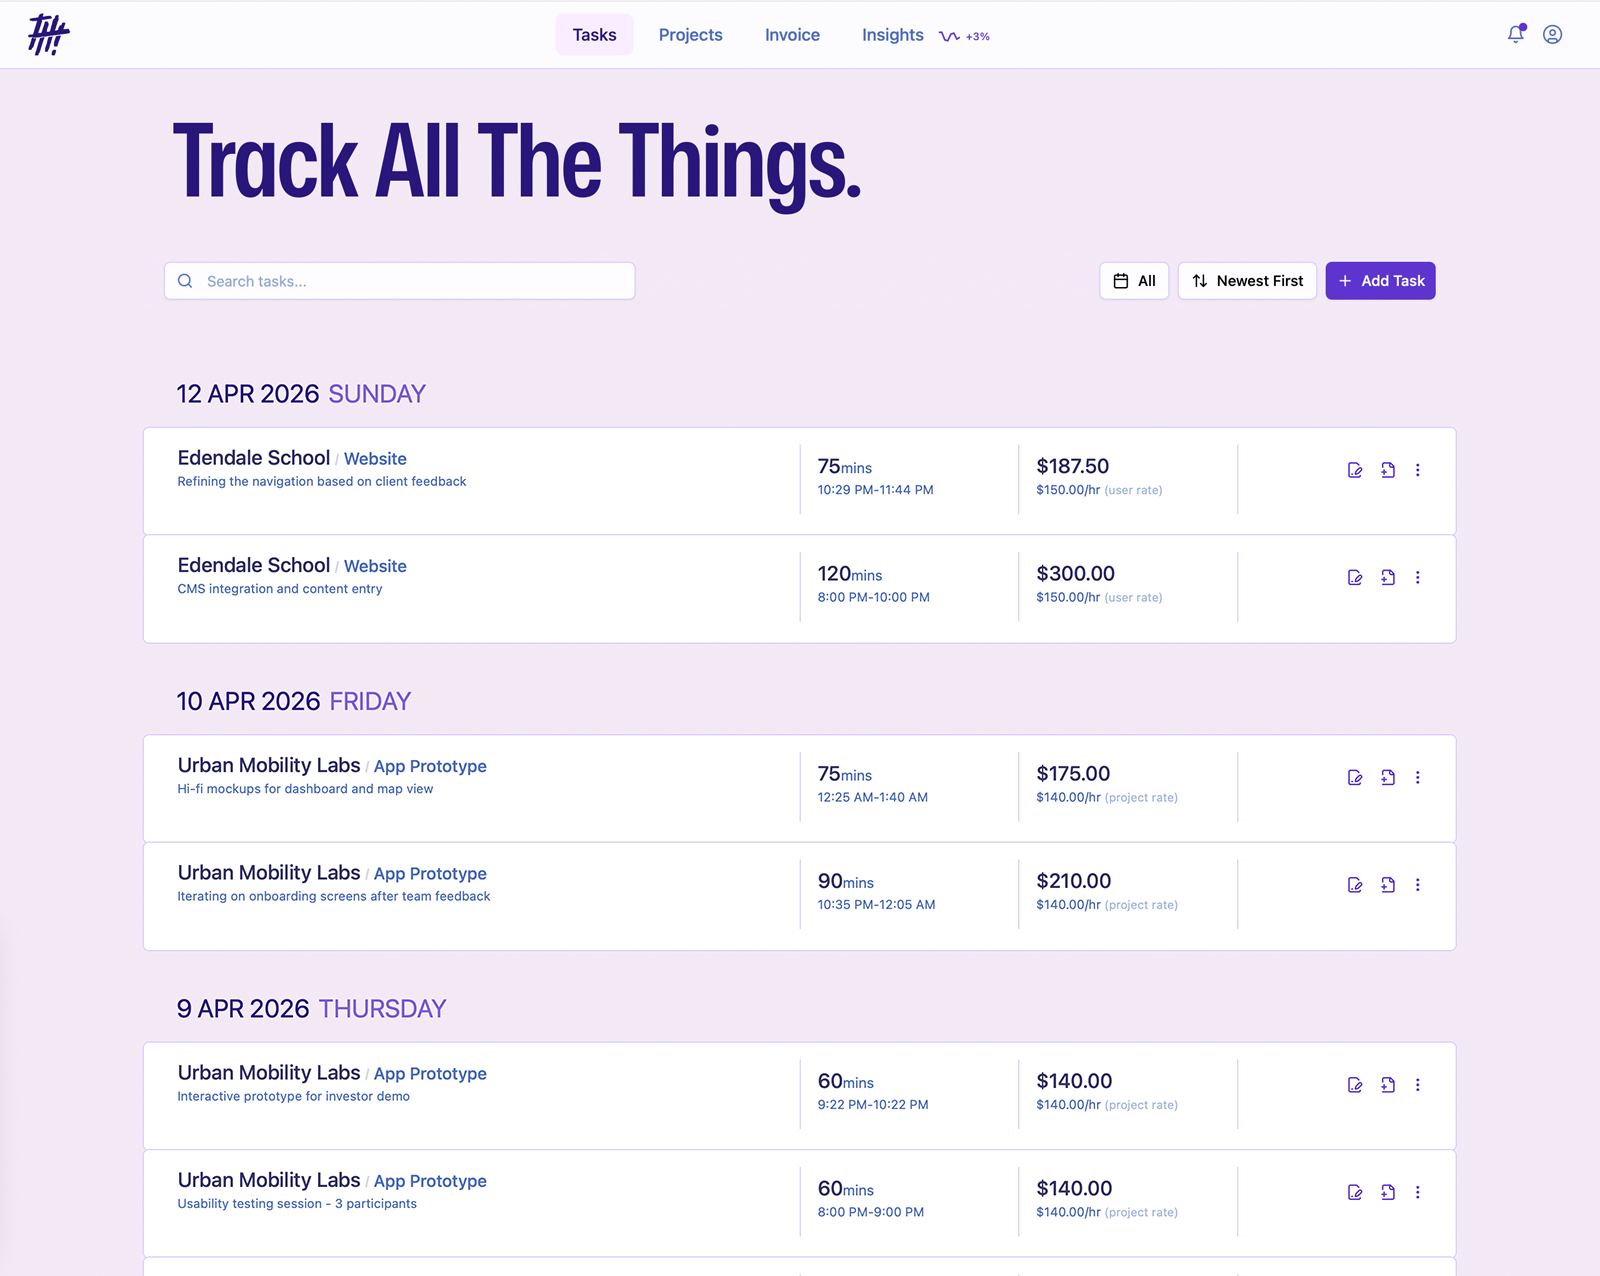Edit the Edendale School navigation task
The image size is (1600, 1276).
coord(1355,469)
